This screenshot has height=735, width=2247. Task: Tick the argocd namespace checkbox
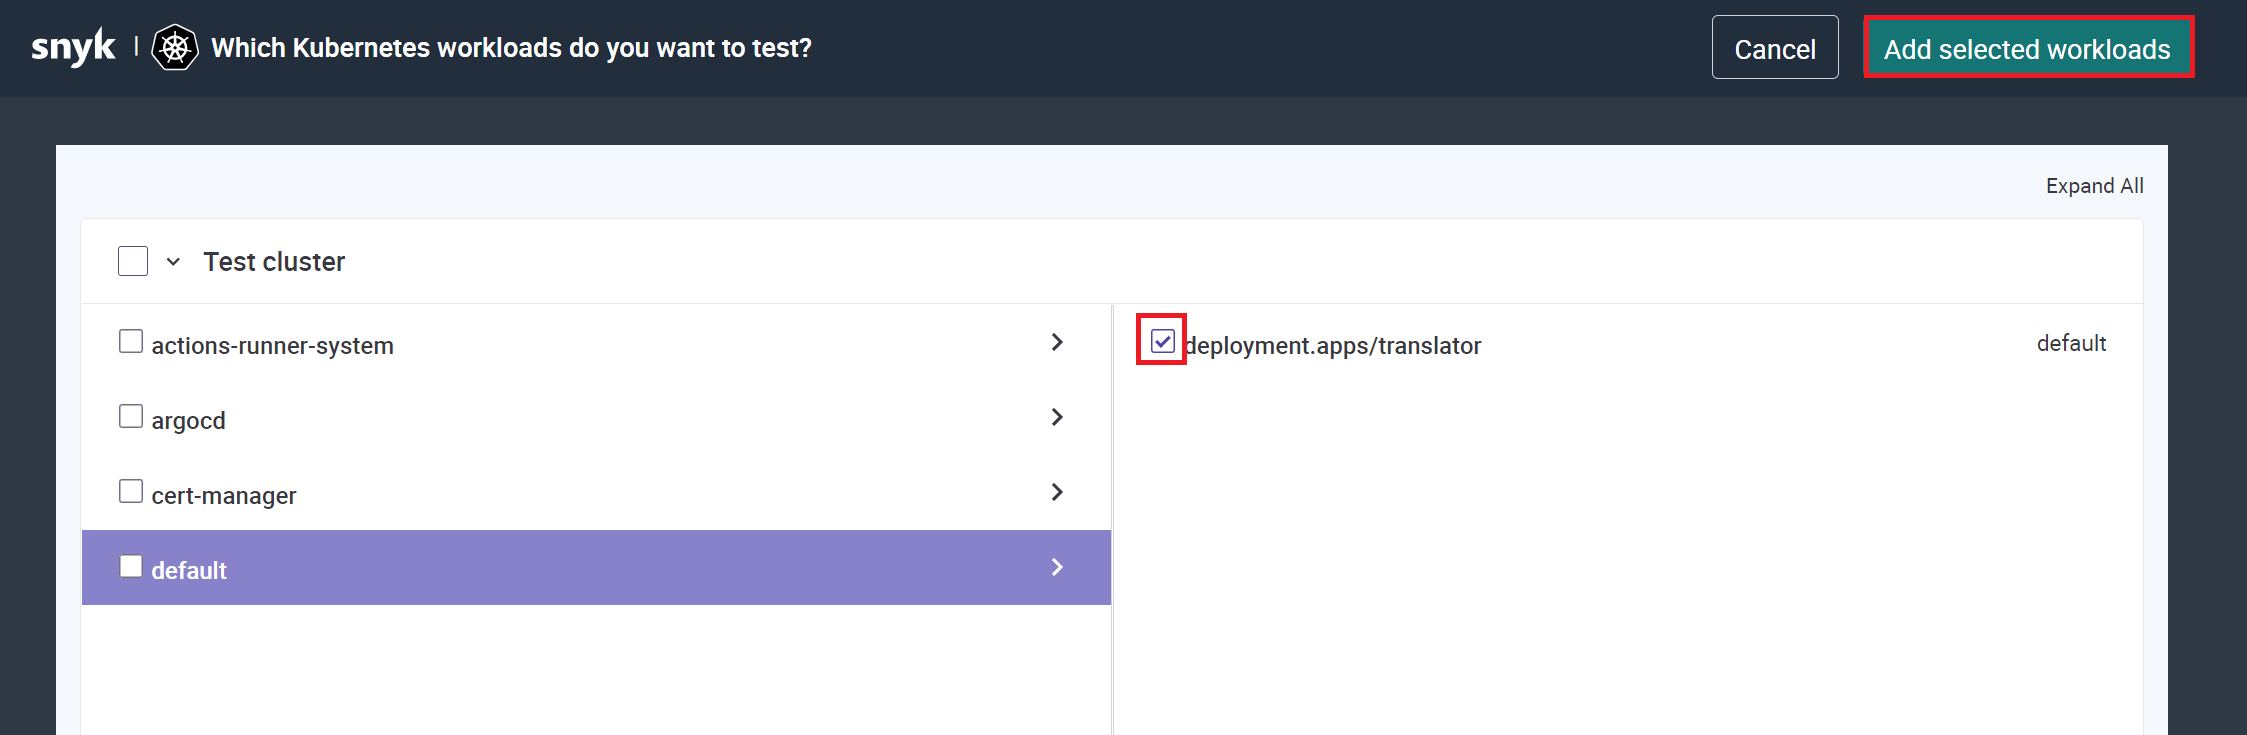click(131, 416)
